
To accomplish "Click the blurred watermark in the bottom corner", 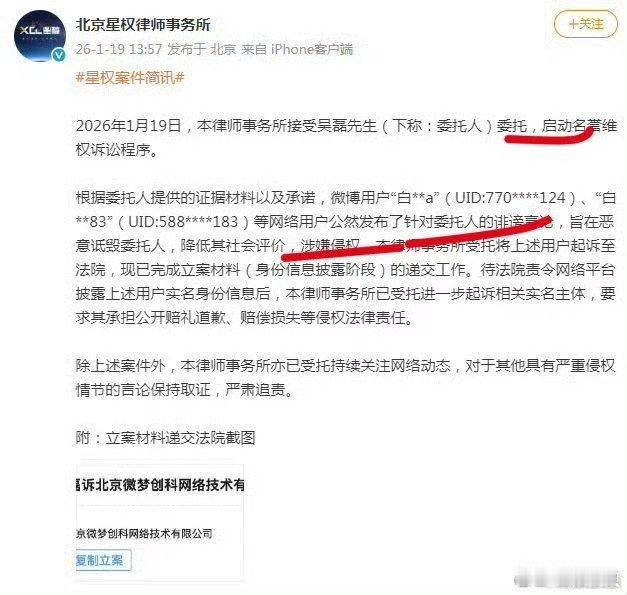I will point(567,580).
